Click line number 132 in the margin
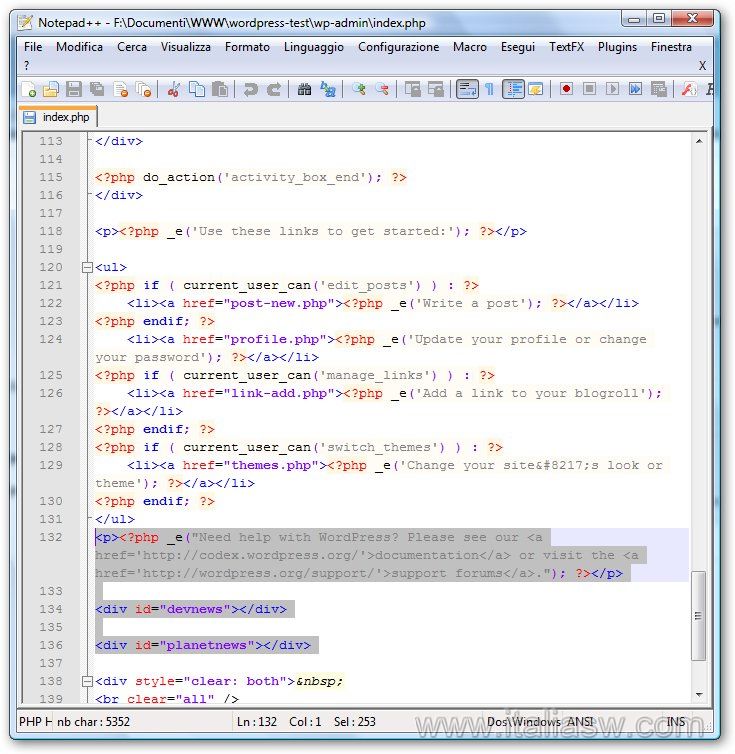 [51, 537]
